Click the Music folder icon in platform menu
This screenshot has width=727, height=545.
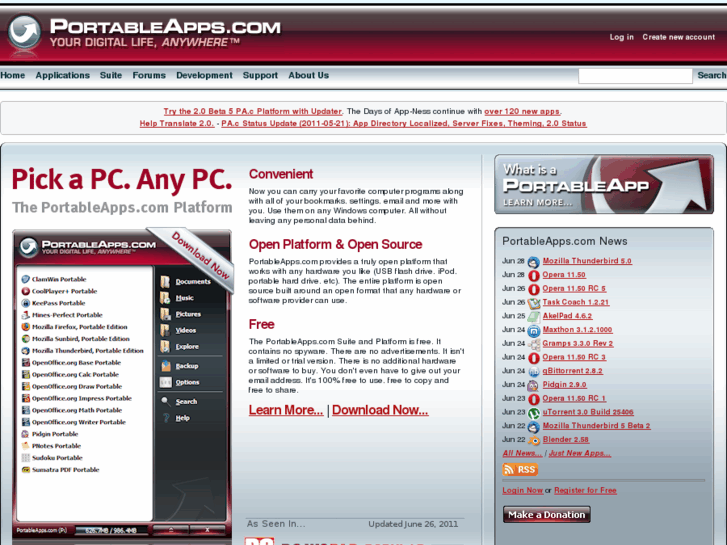point(165,298)
